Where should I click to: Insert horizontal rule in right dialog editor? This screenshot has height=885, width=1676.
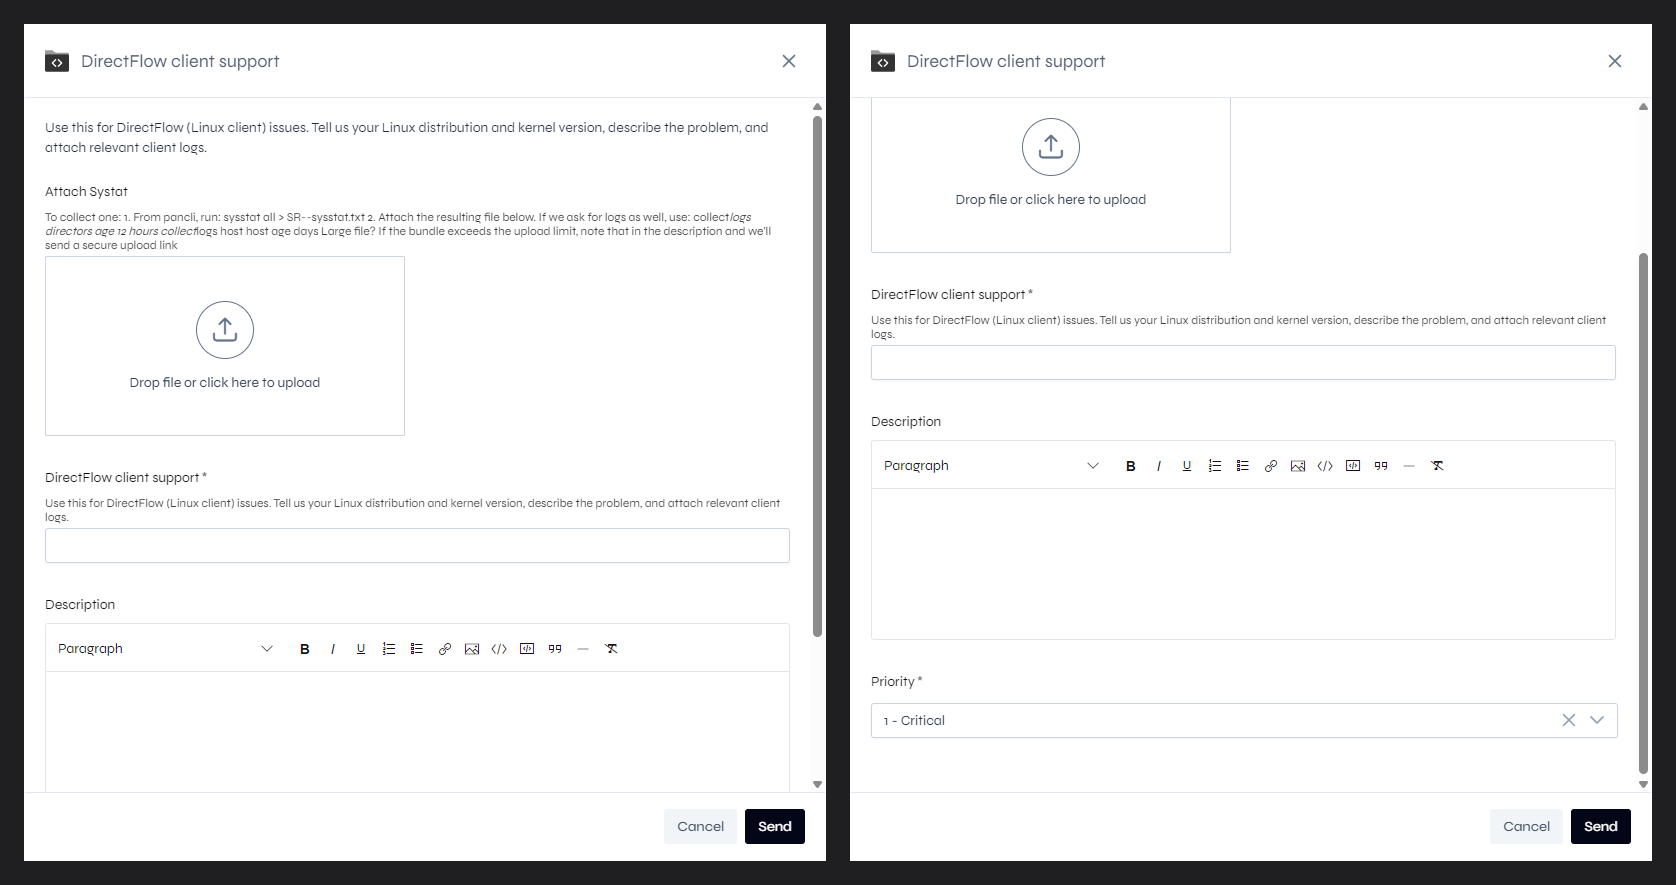(x=1409, y=466)
